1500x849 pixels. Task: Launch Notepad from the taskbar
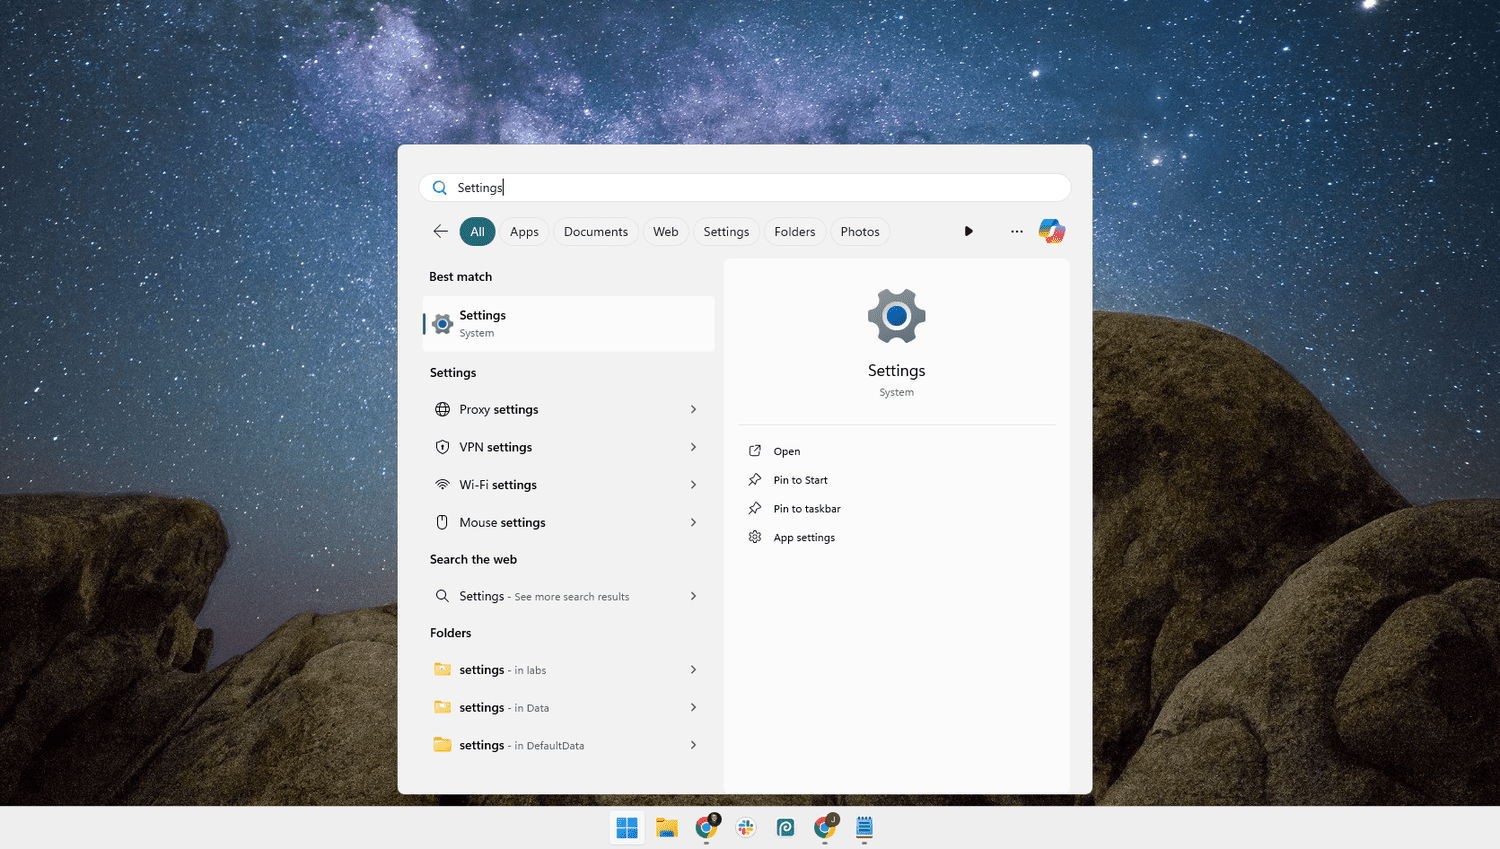865,827
